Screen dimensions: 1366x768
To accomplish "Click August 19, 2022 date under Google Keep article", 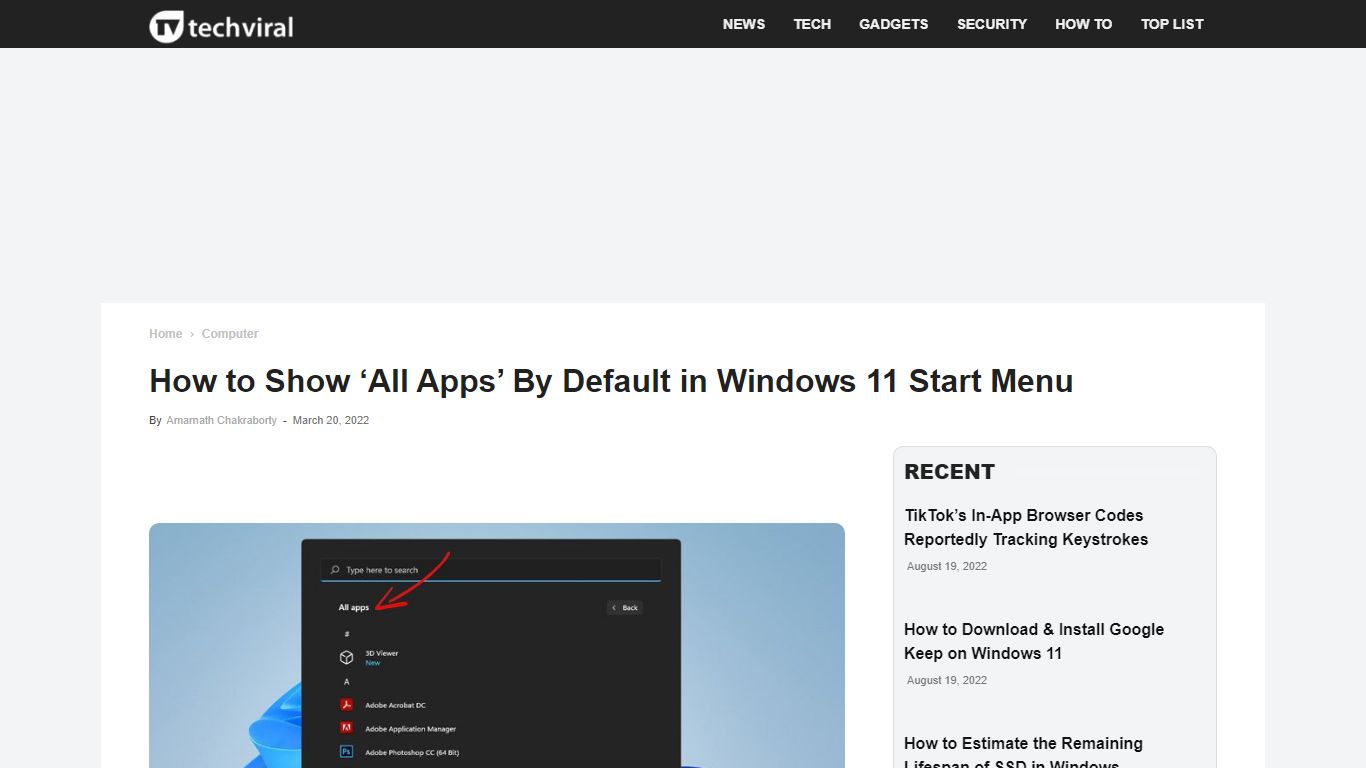I will (x=947, y=680).
